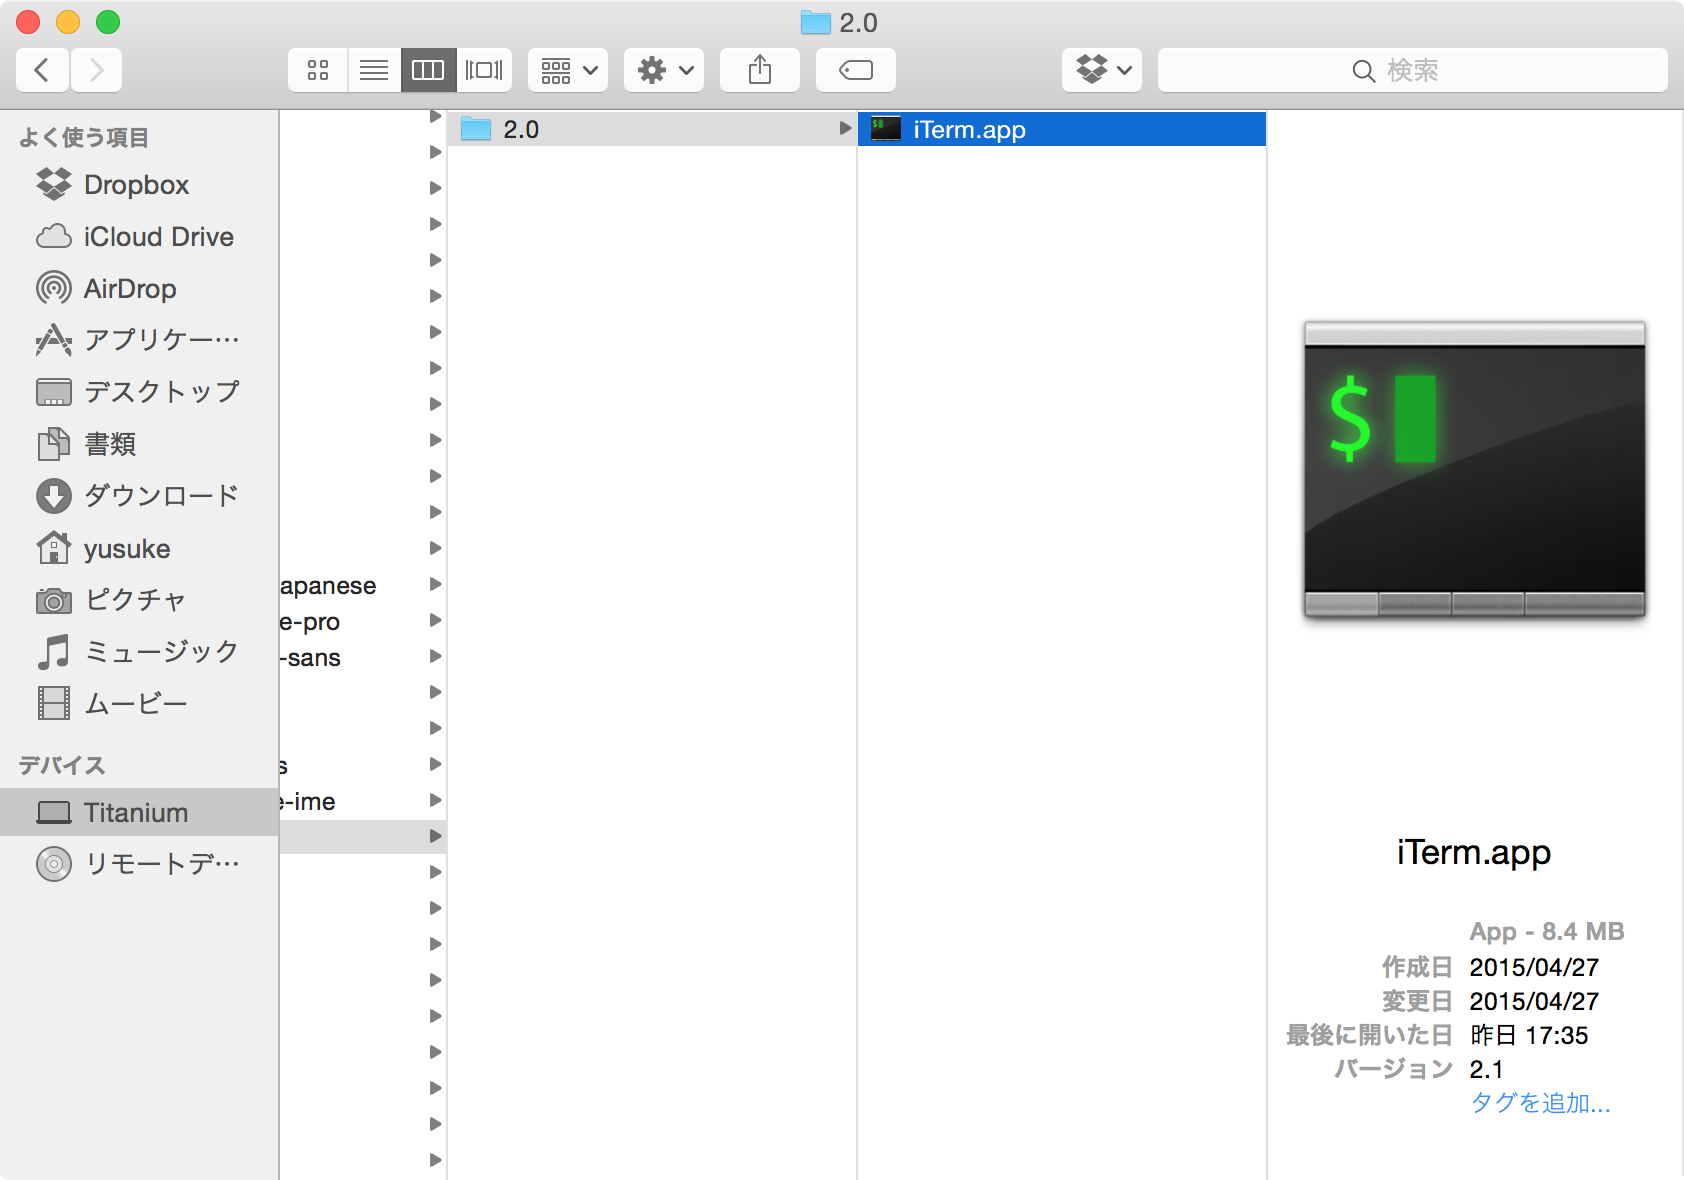
Task: Go back with the left arrow button
Action: pyautogui.click(x=42, y=70)
